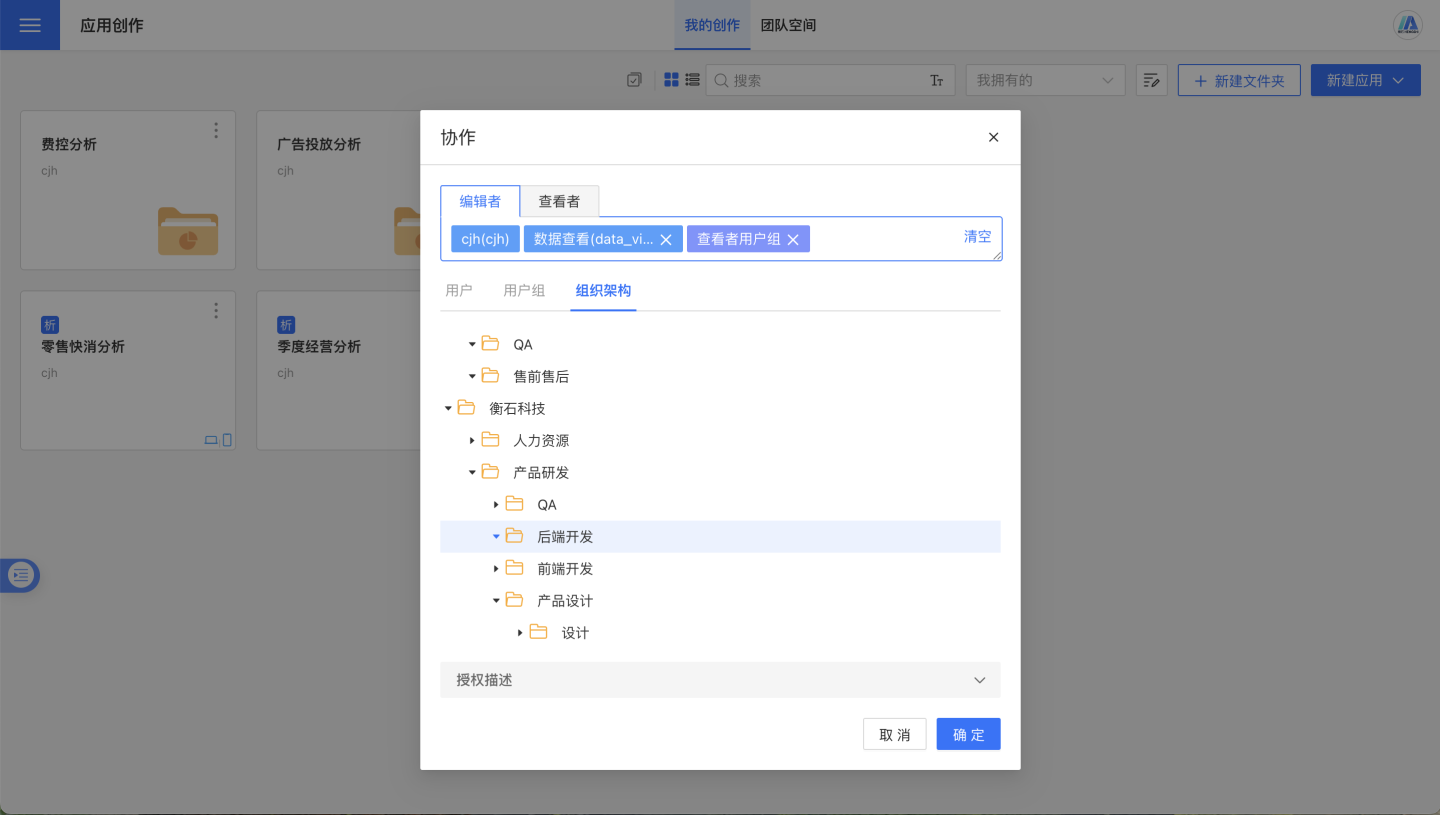Screen dimensions: 1440x815
Task: Open the hamburger main menu
Action: [x=30, y=25]
